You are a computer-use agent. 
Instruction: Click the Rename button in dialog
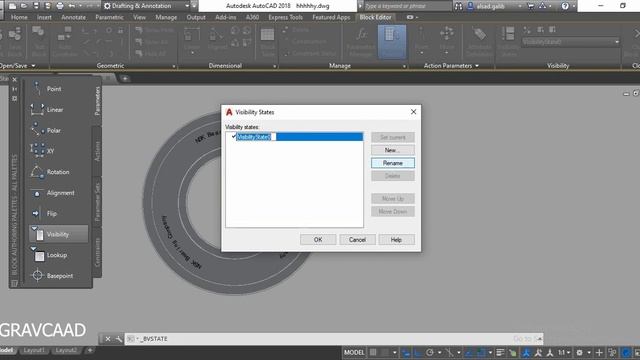coord(393,163)
